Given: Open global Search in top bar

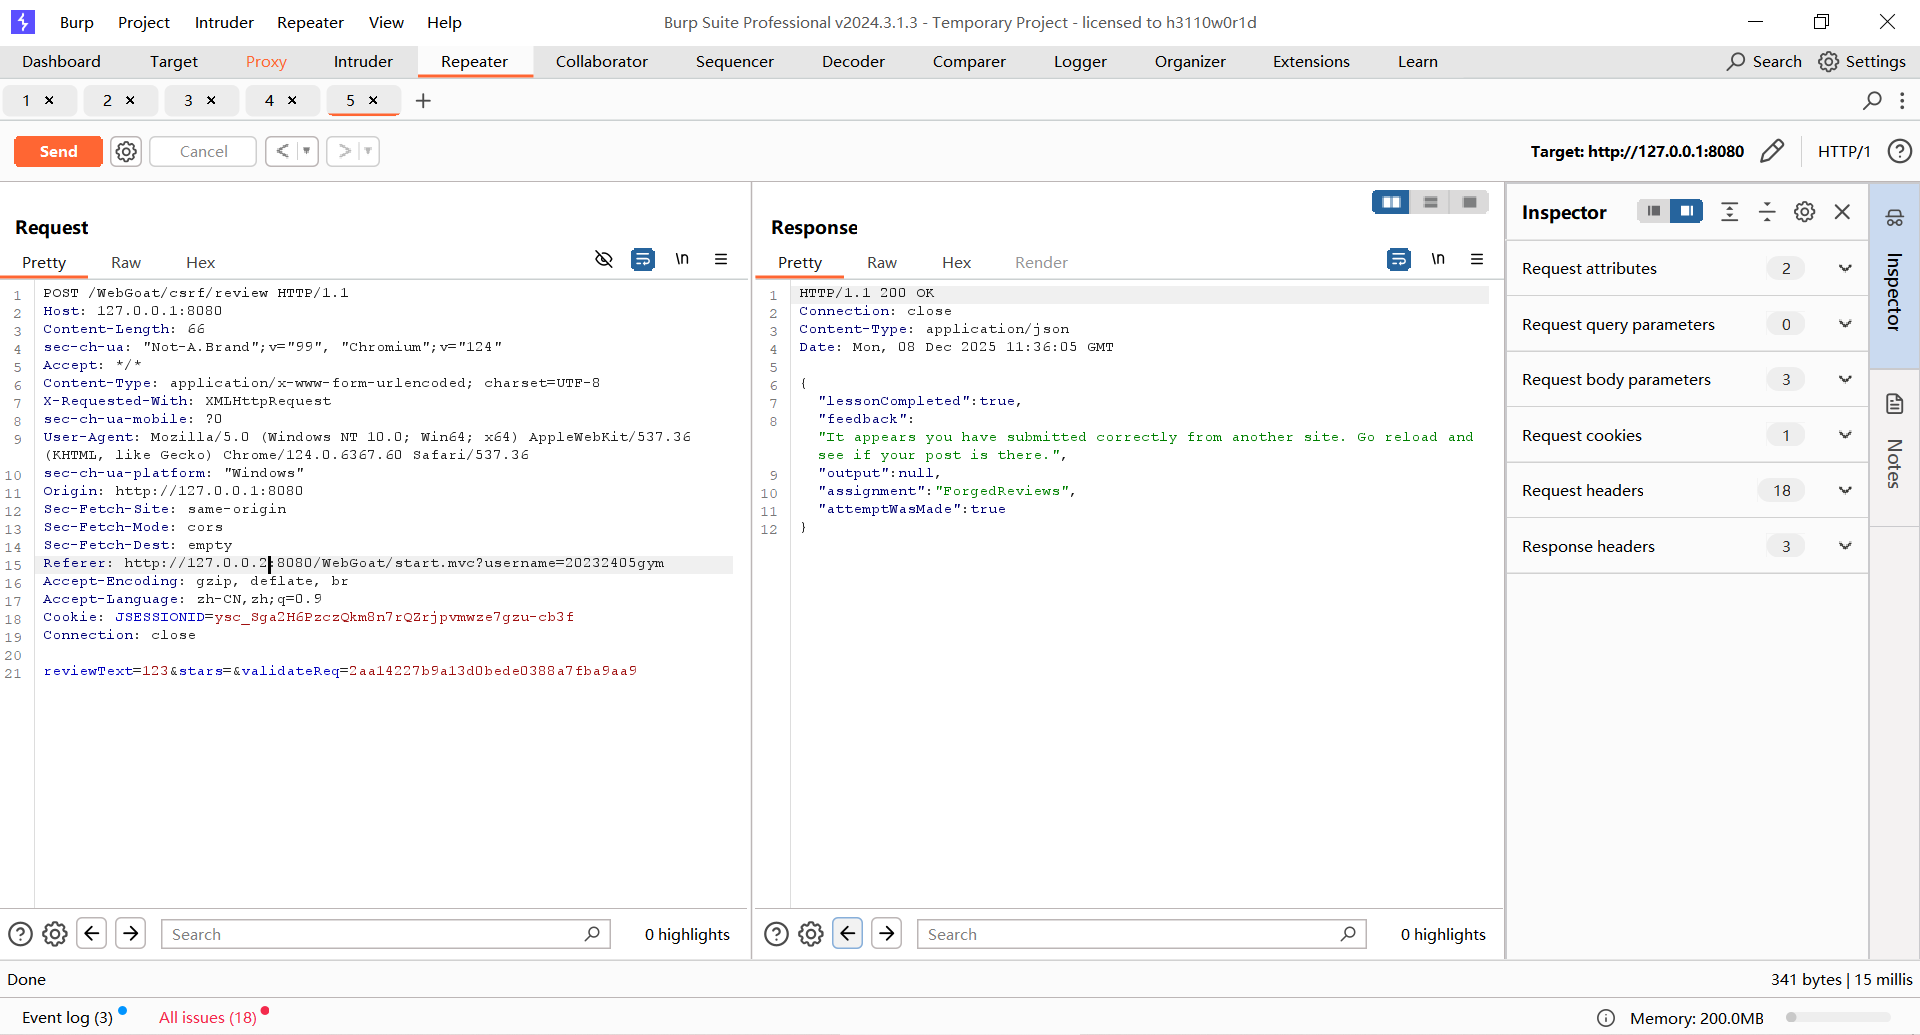Looking at the screenshot, I should (x=1764, y=61).
